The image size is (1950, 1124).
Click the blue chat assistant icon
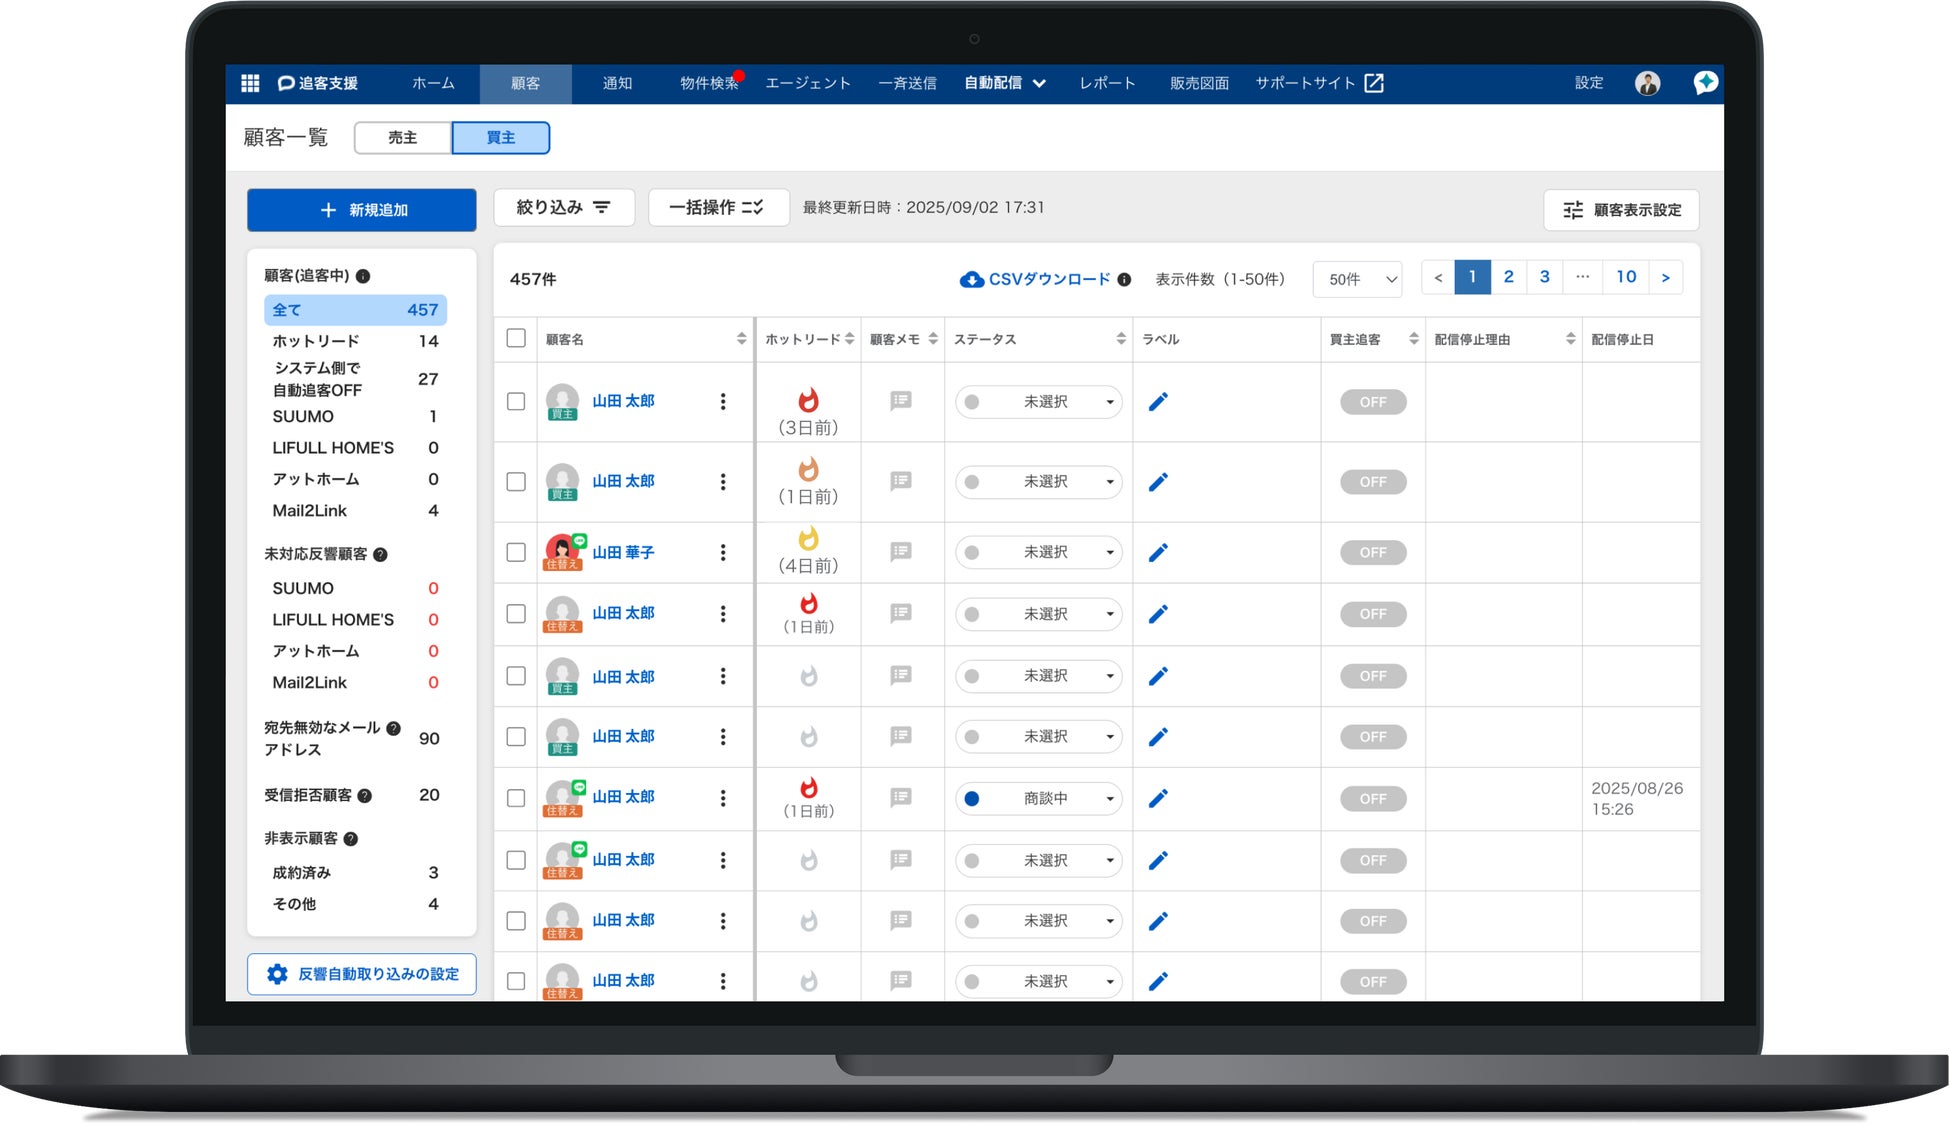pyautogui.click(x=1705, y=83)
